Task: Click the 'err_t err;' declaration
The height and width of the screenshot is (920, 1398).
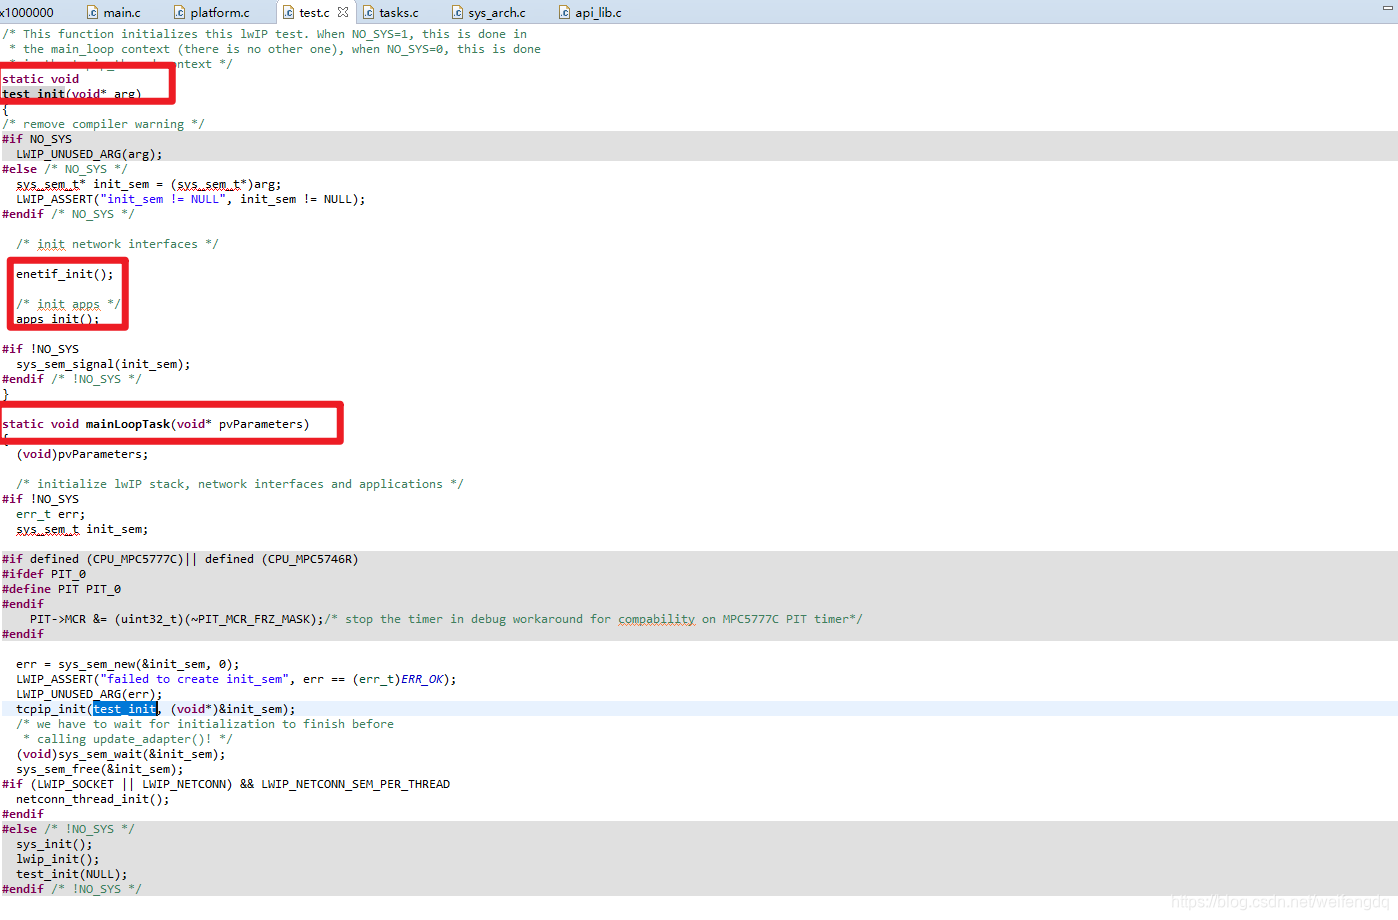Action: click(51, 514)
